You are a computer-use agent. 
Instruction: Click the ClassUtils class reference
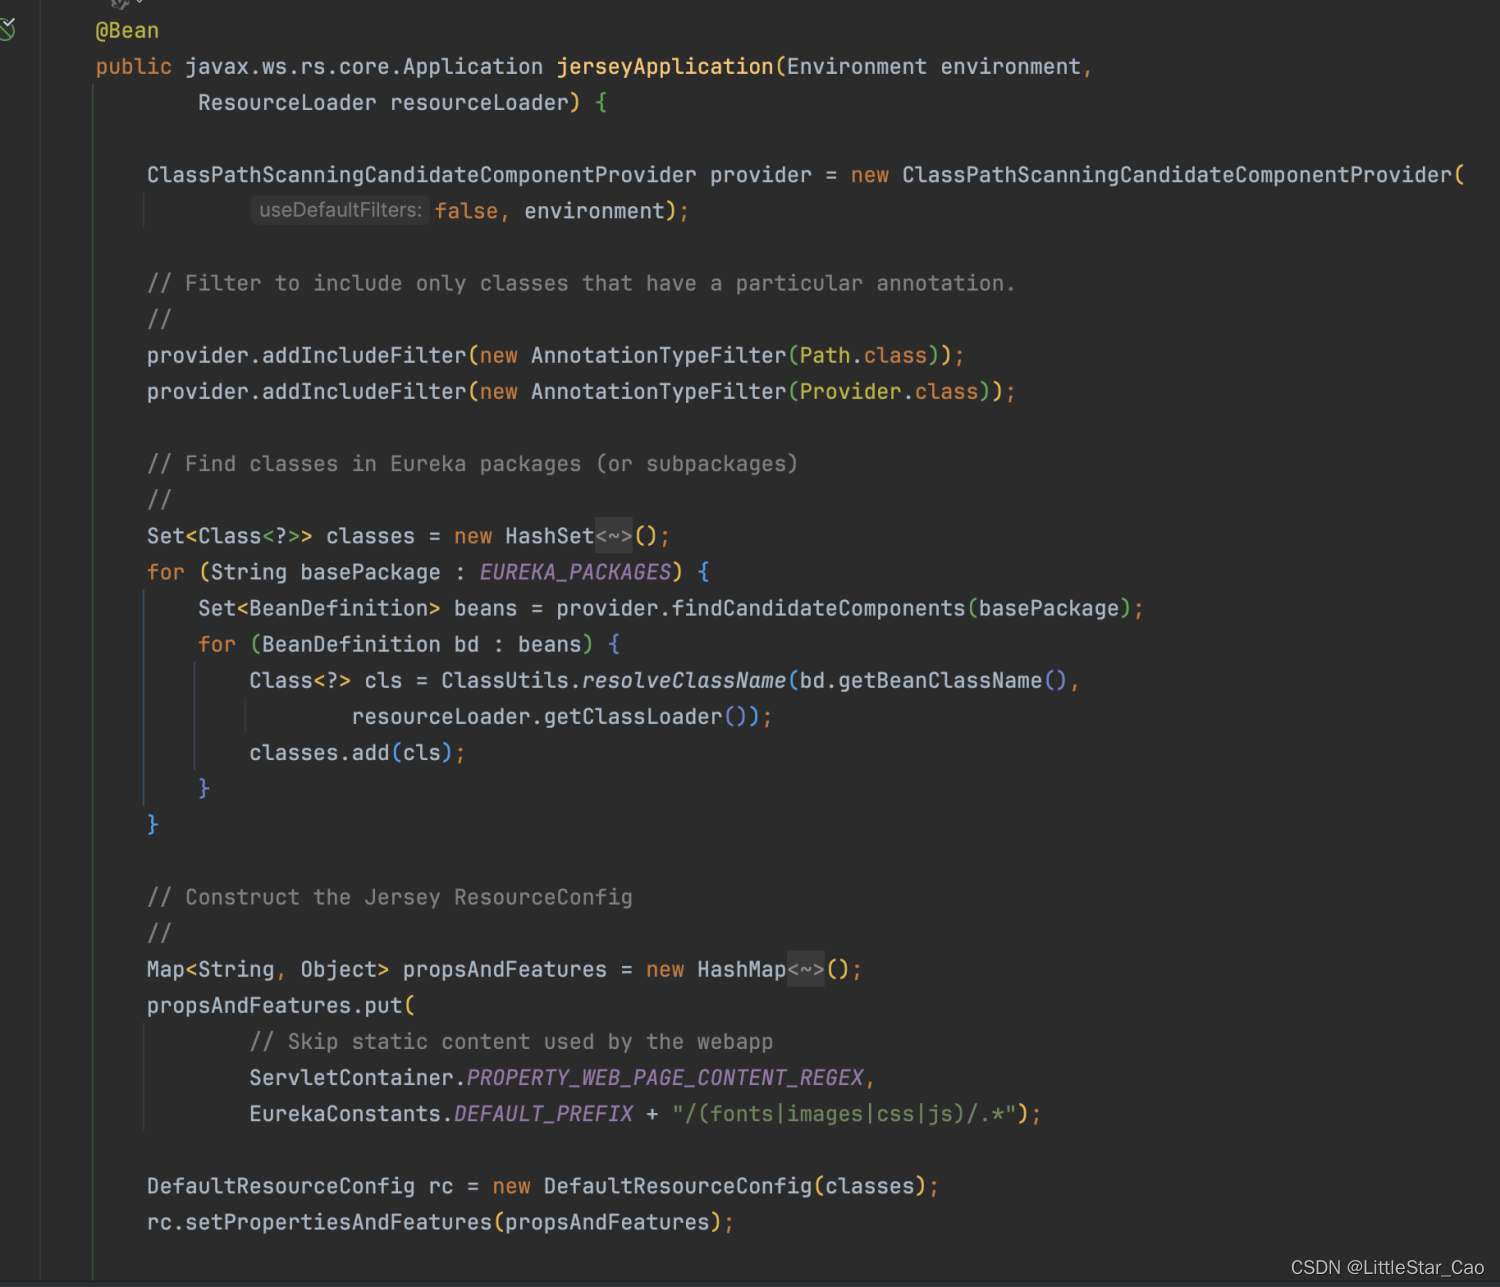505,681
